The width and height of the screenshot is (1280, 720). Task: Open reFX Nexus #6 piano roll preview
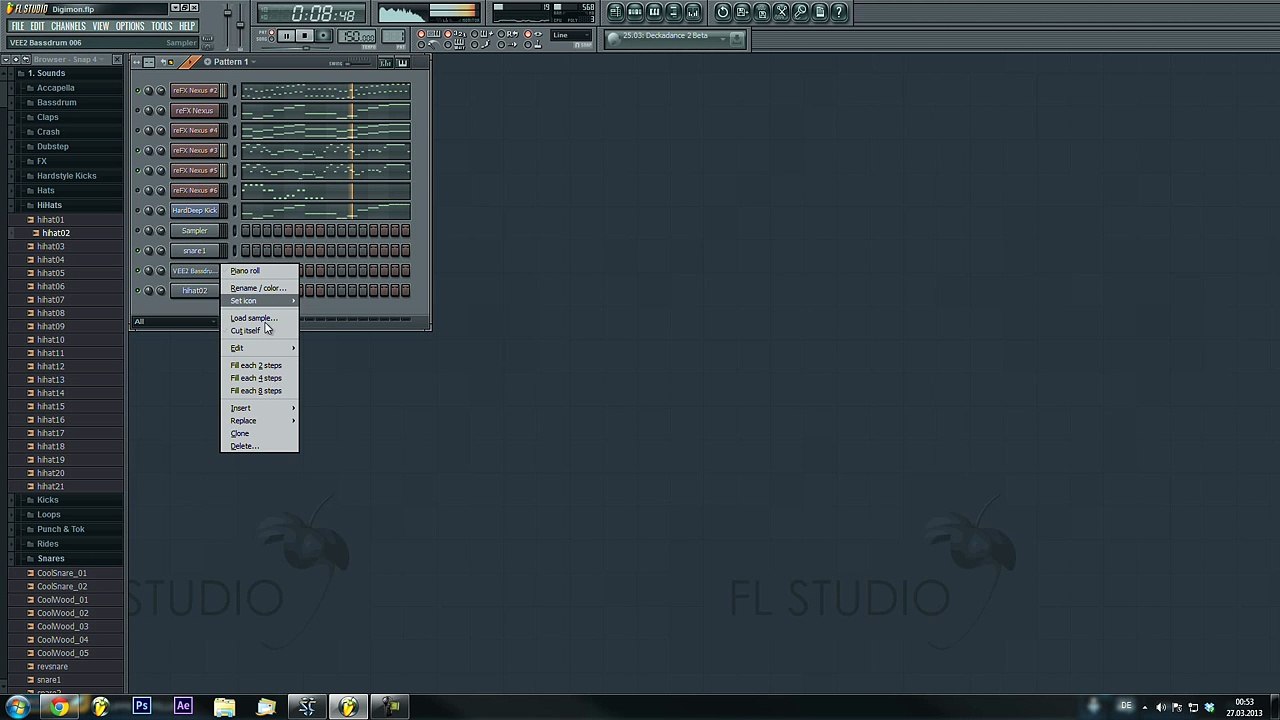tap(325, 191)
